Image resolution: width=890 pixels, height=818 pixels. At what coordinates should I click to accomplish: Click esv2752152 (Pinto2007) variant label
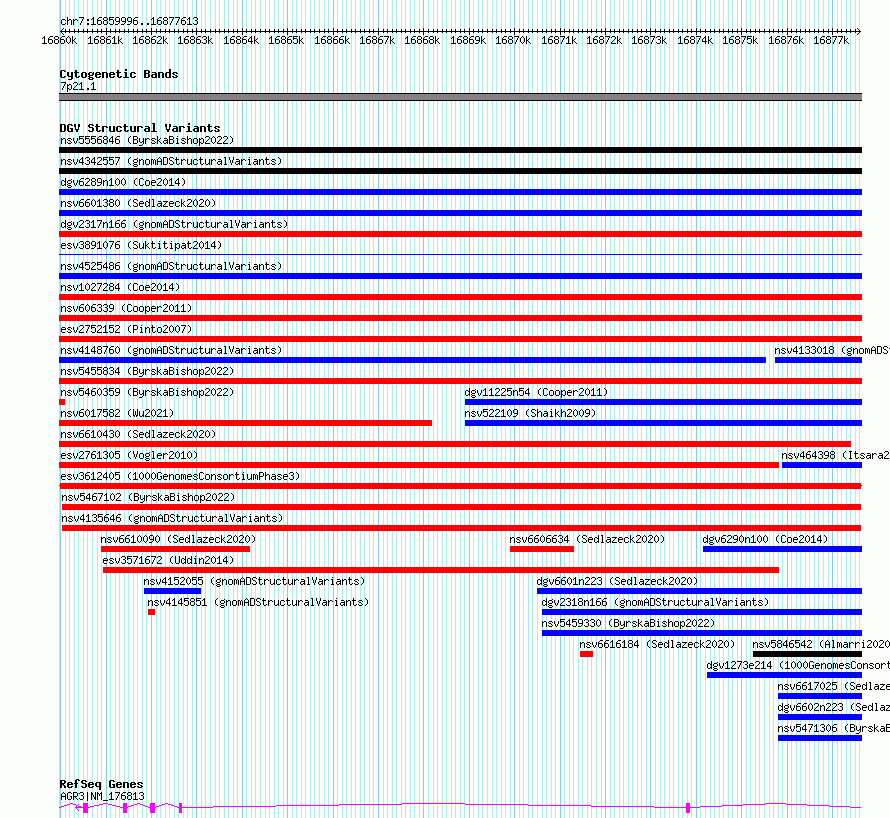(x=126, y=329)
